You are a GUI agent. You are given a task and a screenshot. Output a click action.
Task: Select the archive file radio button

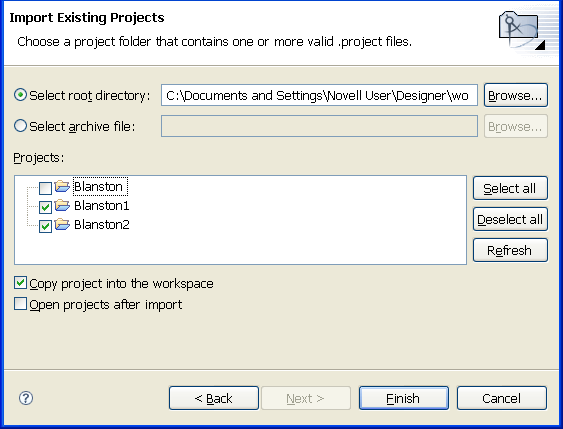click(x=20, y=126)
